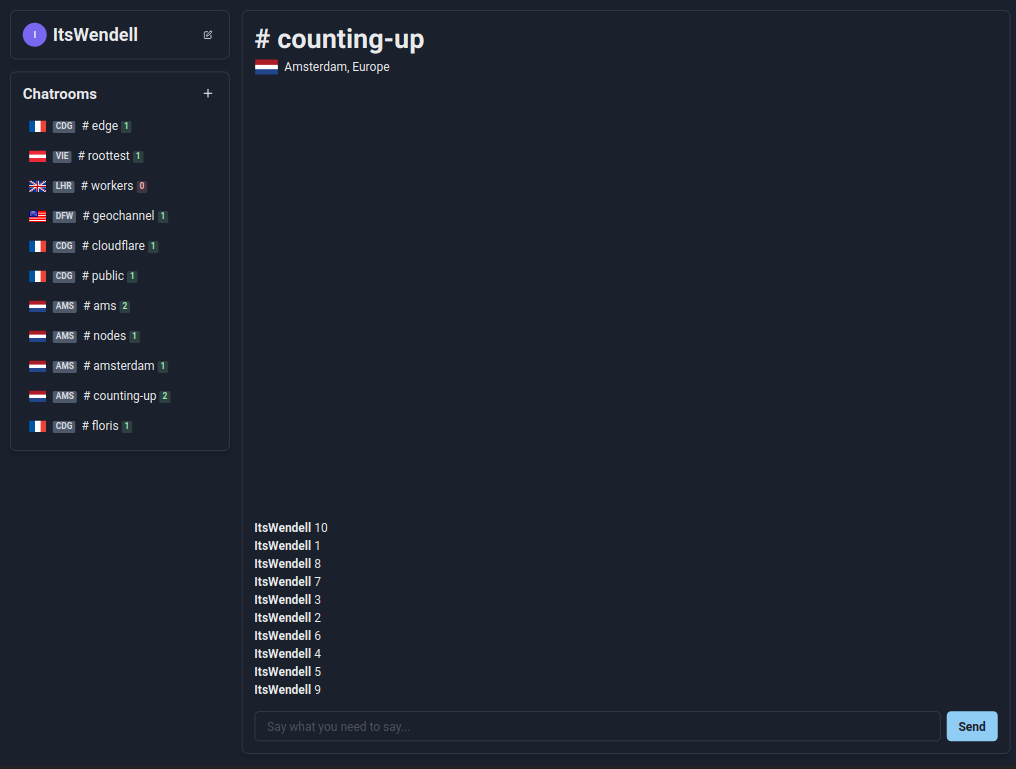Click the Dutch flag beside # ams
This screenshot has height=769, width=1016.
tap(38, 306)
